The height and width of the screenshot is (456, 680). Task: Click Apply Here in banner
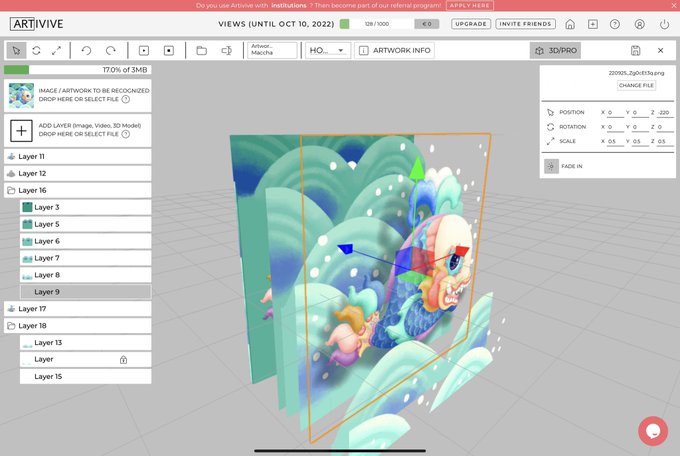click(x=470, y=6)
